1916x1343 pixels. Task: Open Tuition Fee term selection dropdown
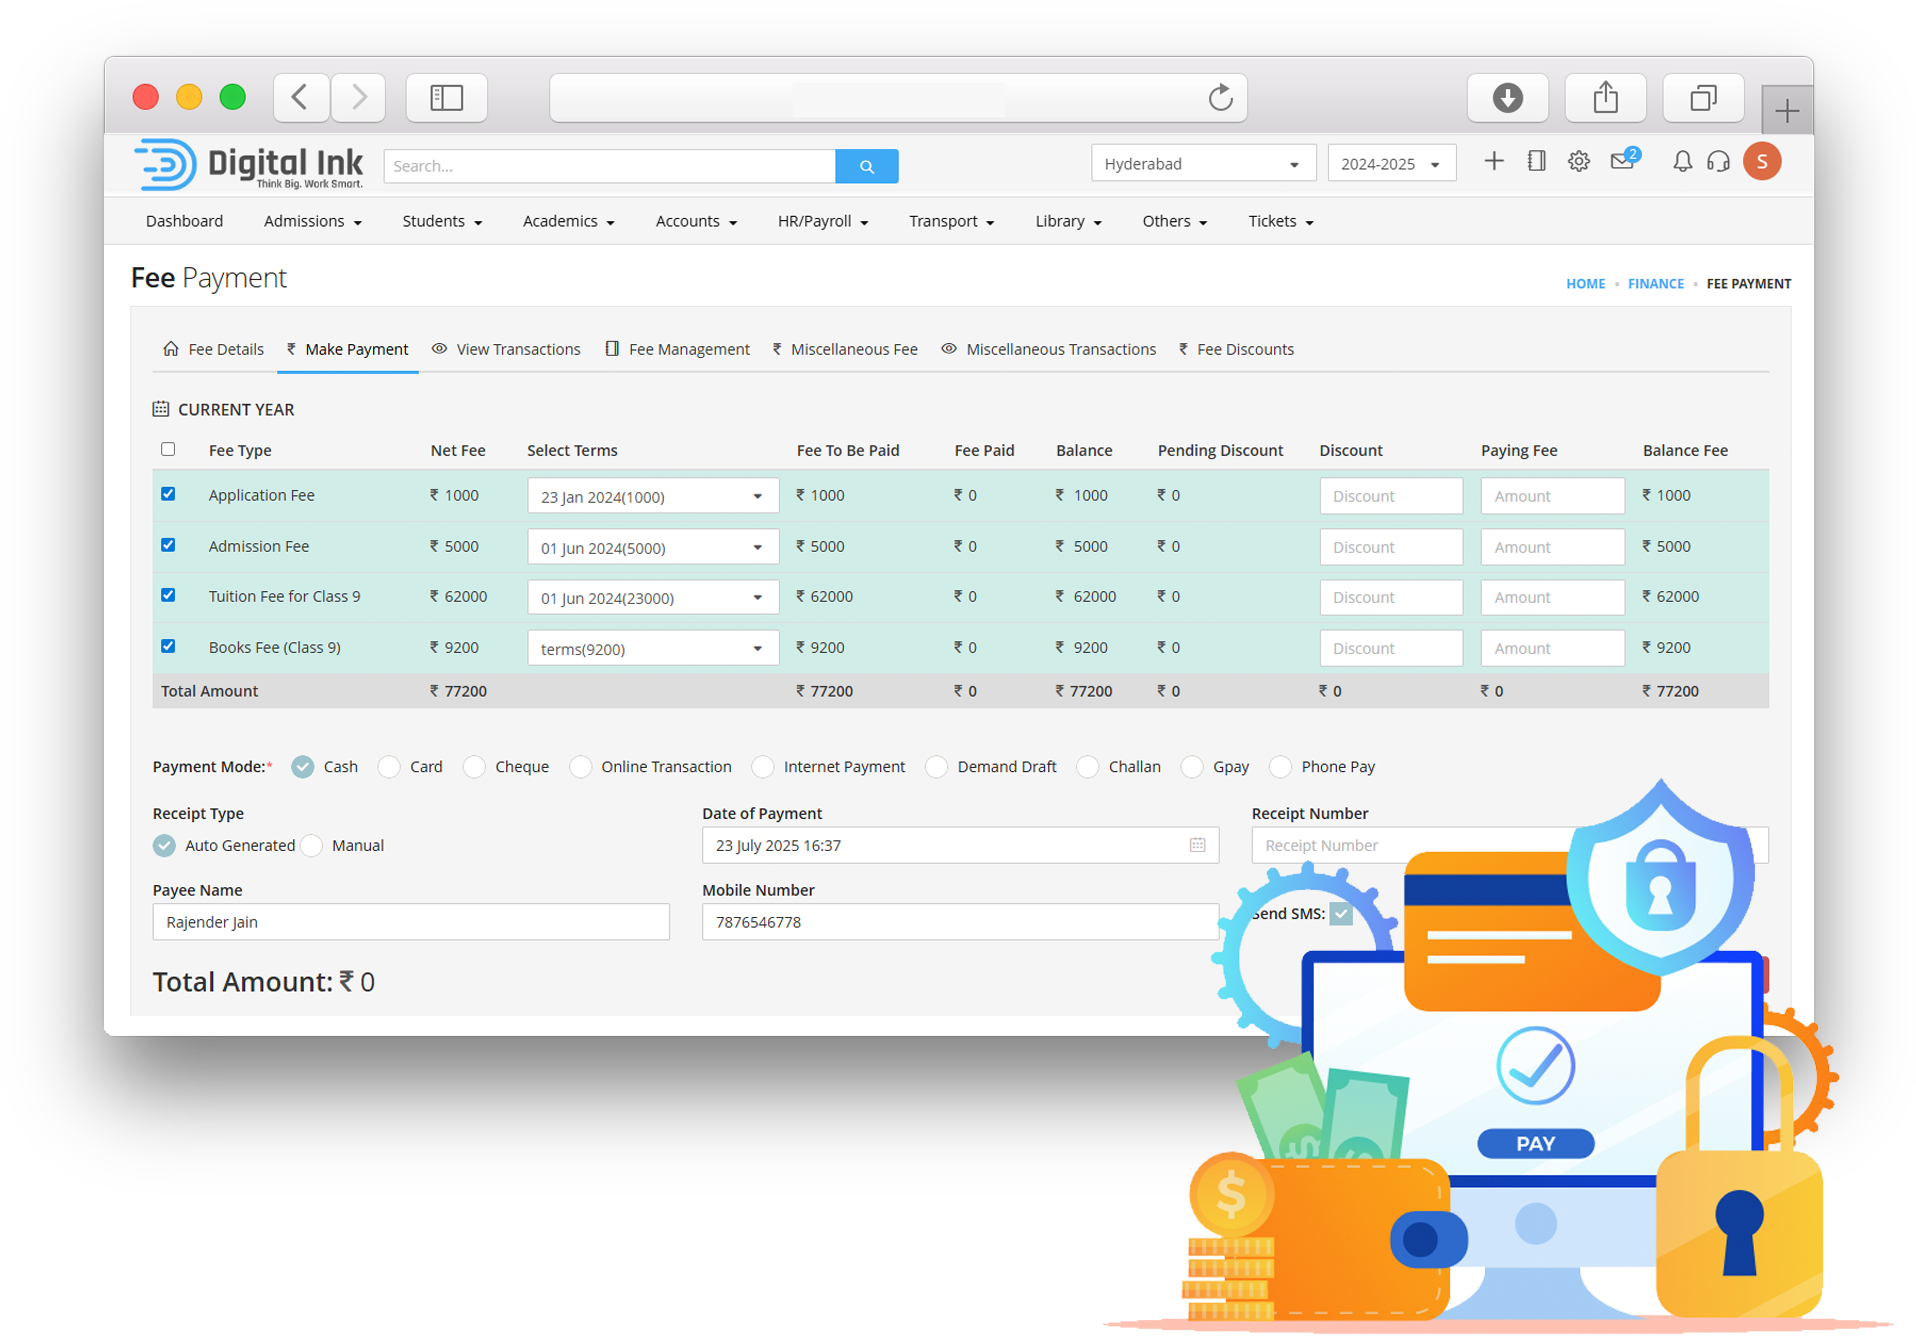[x=652, y=598]
